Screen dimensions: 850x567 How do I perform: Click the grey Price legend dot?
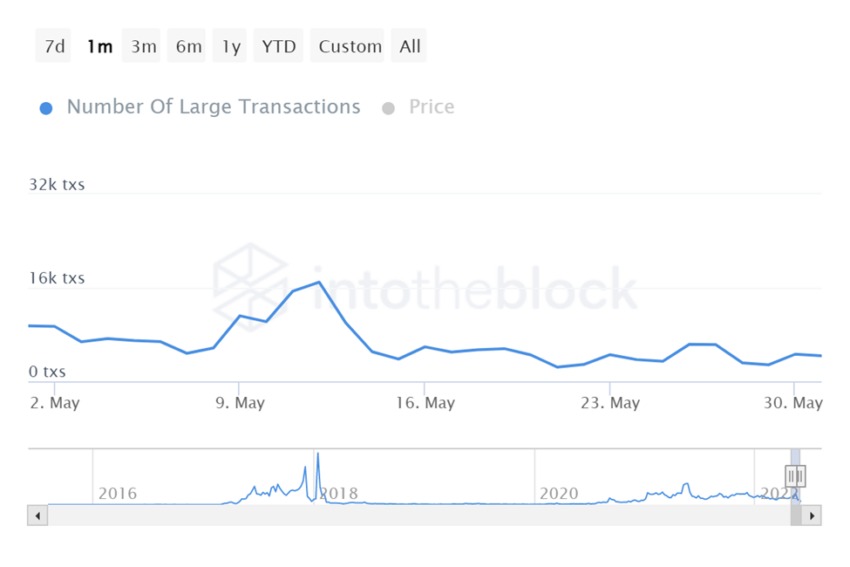point(388,108)
